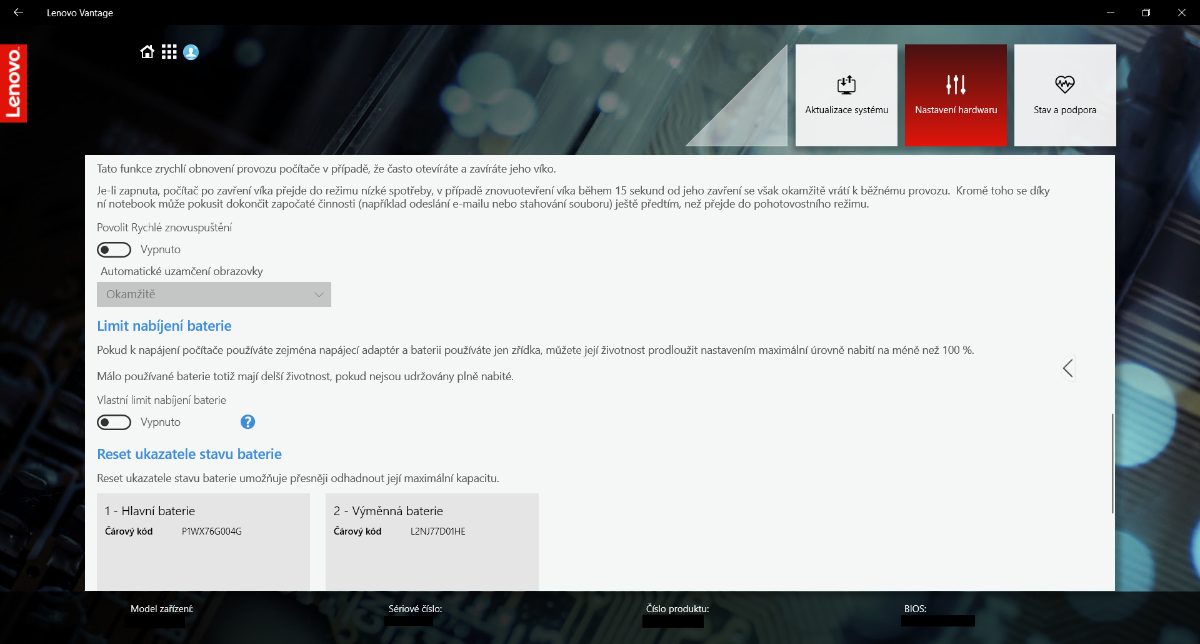Click the blue help question mark icon
The width and height of the screenshot is (1200, 644).
click(248, 422)
